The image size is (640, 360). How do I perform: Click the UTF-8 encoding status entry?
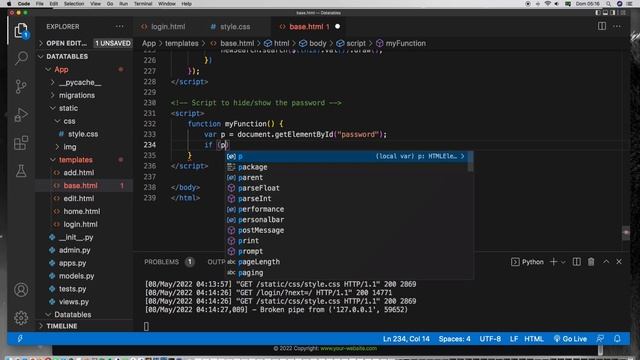[x=490, y=339]
